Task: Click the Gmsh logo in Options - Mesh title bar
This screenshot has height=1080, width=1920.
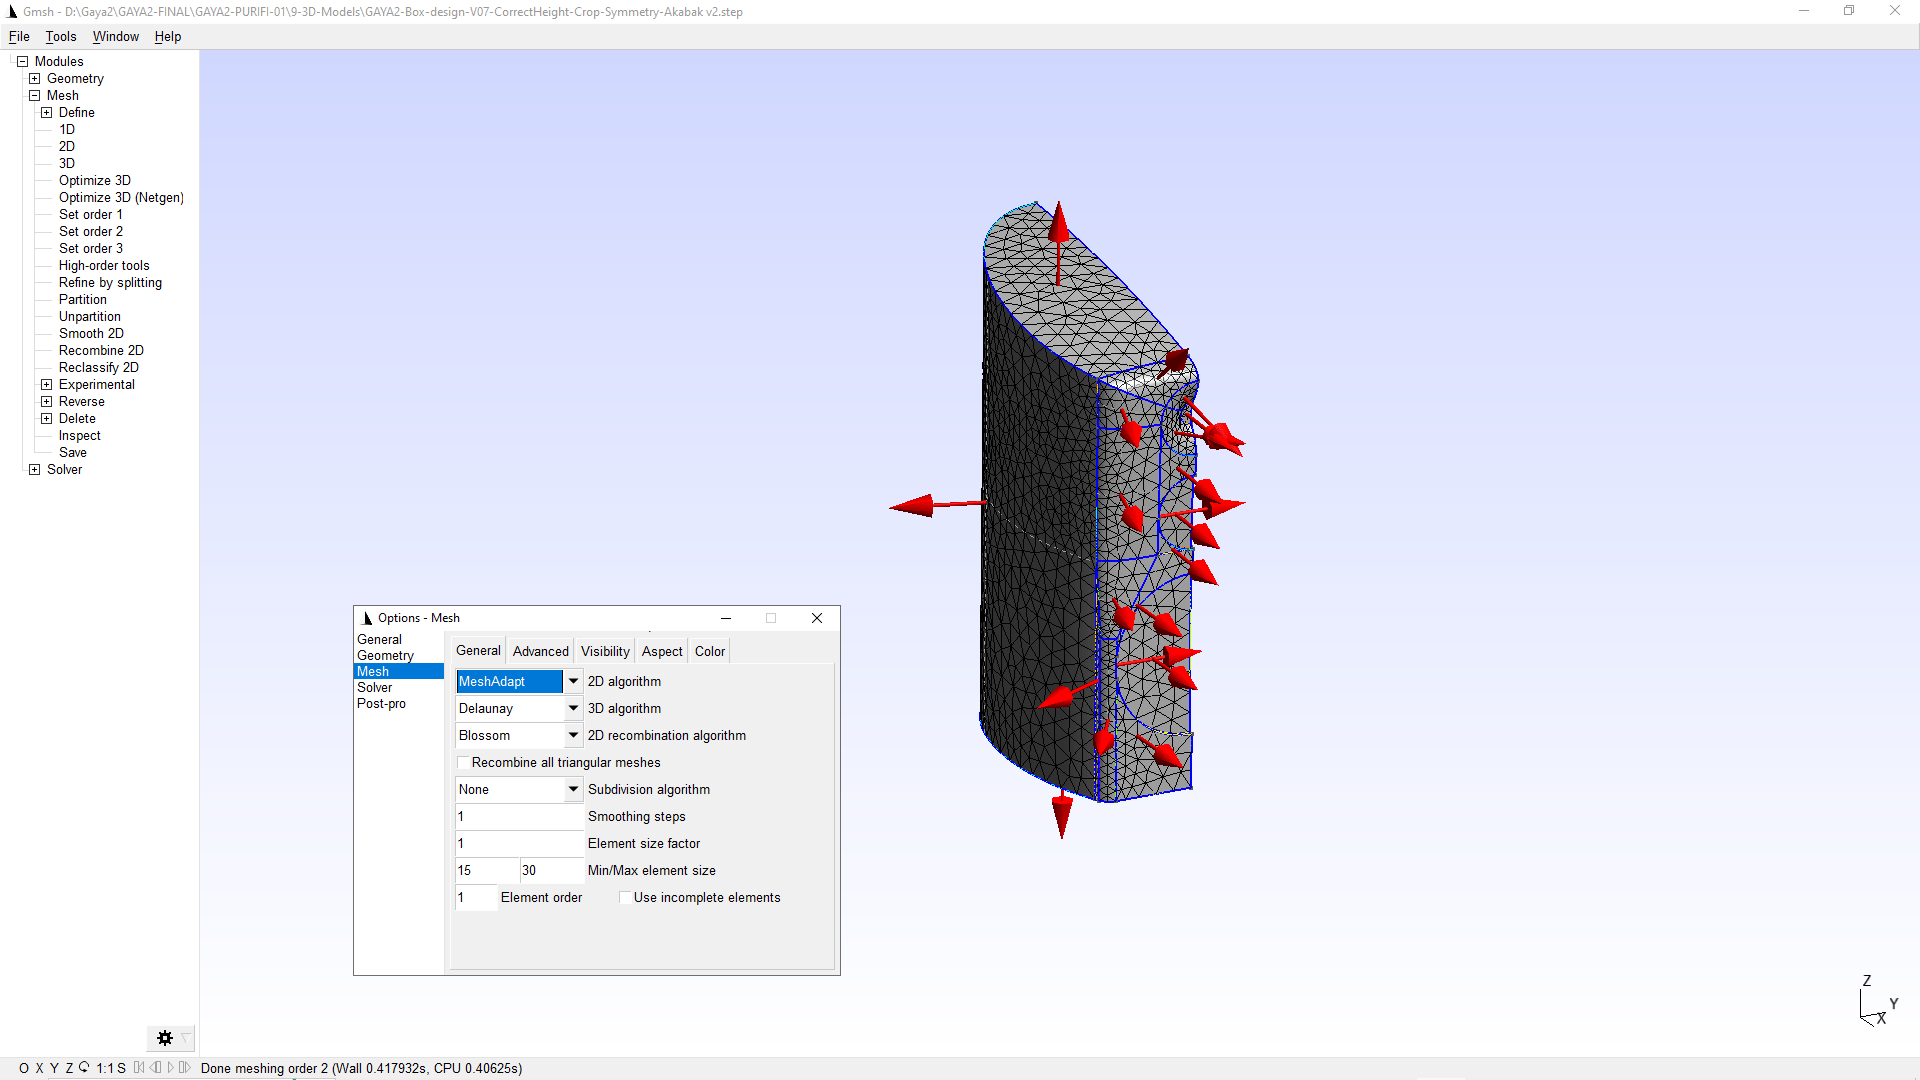Action: (367, 618)
